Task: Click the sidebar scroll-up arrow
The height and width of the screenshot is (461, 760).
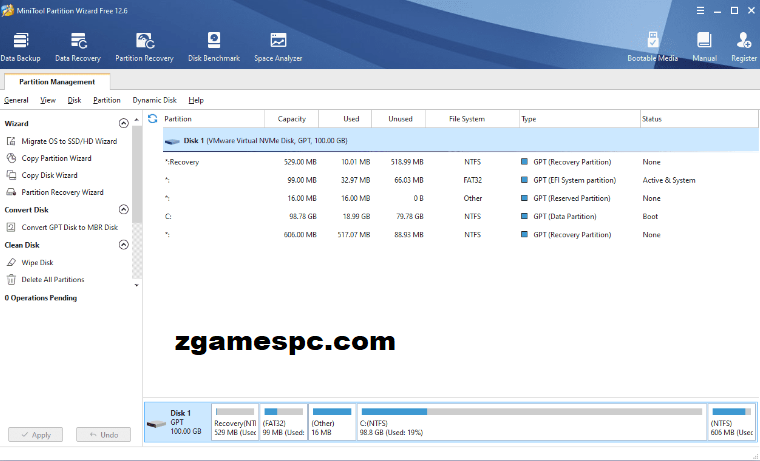Action: click(137, 119)
